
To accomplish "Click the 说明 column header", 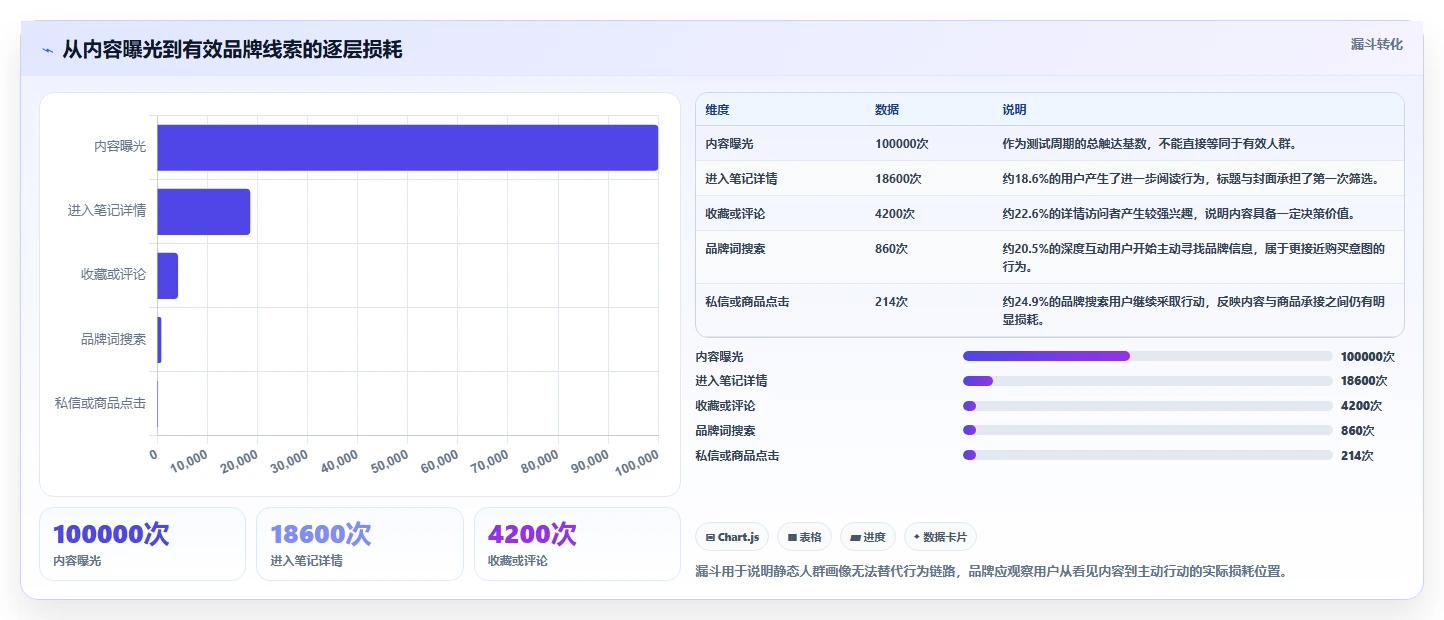I will 1015,110.
